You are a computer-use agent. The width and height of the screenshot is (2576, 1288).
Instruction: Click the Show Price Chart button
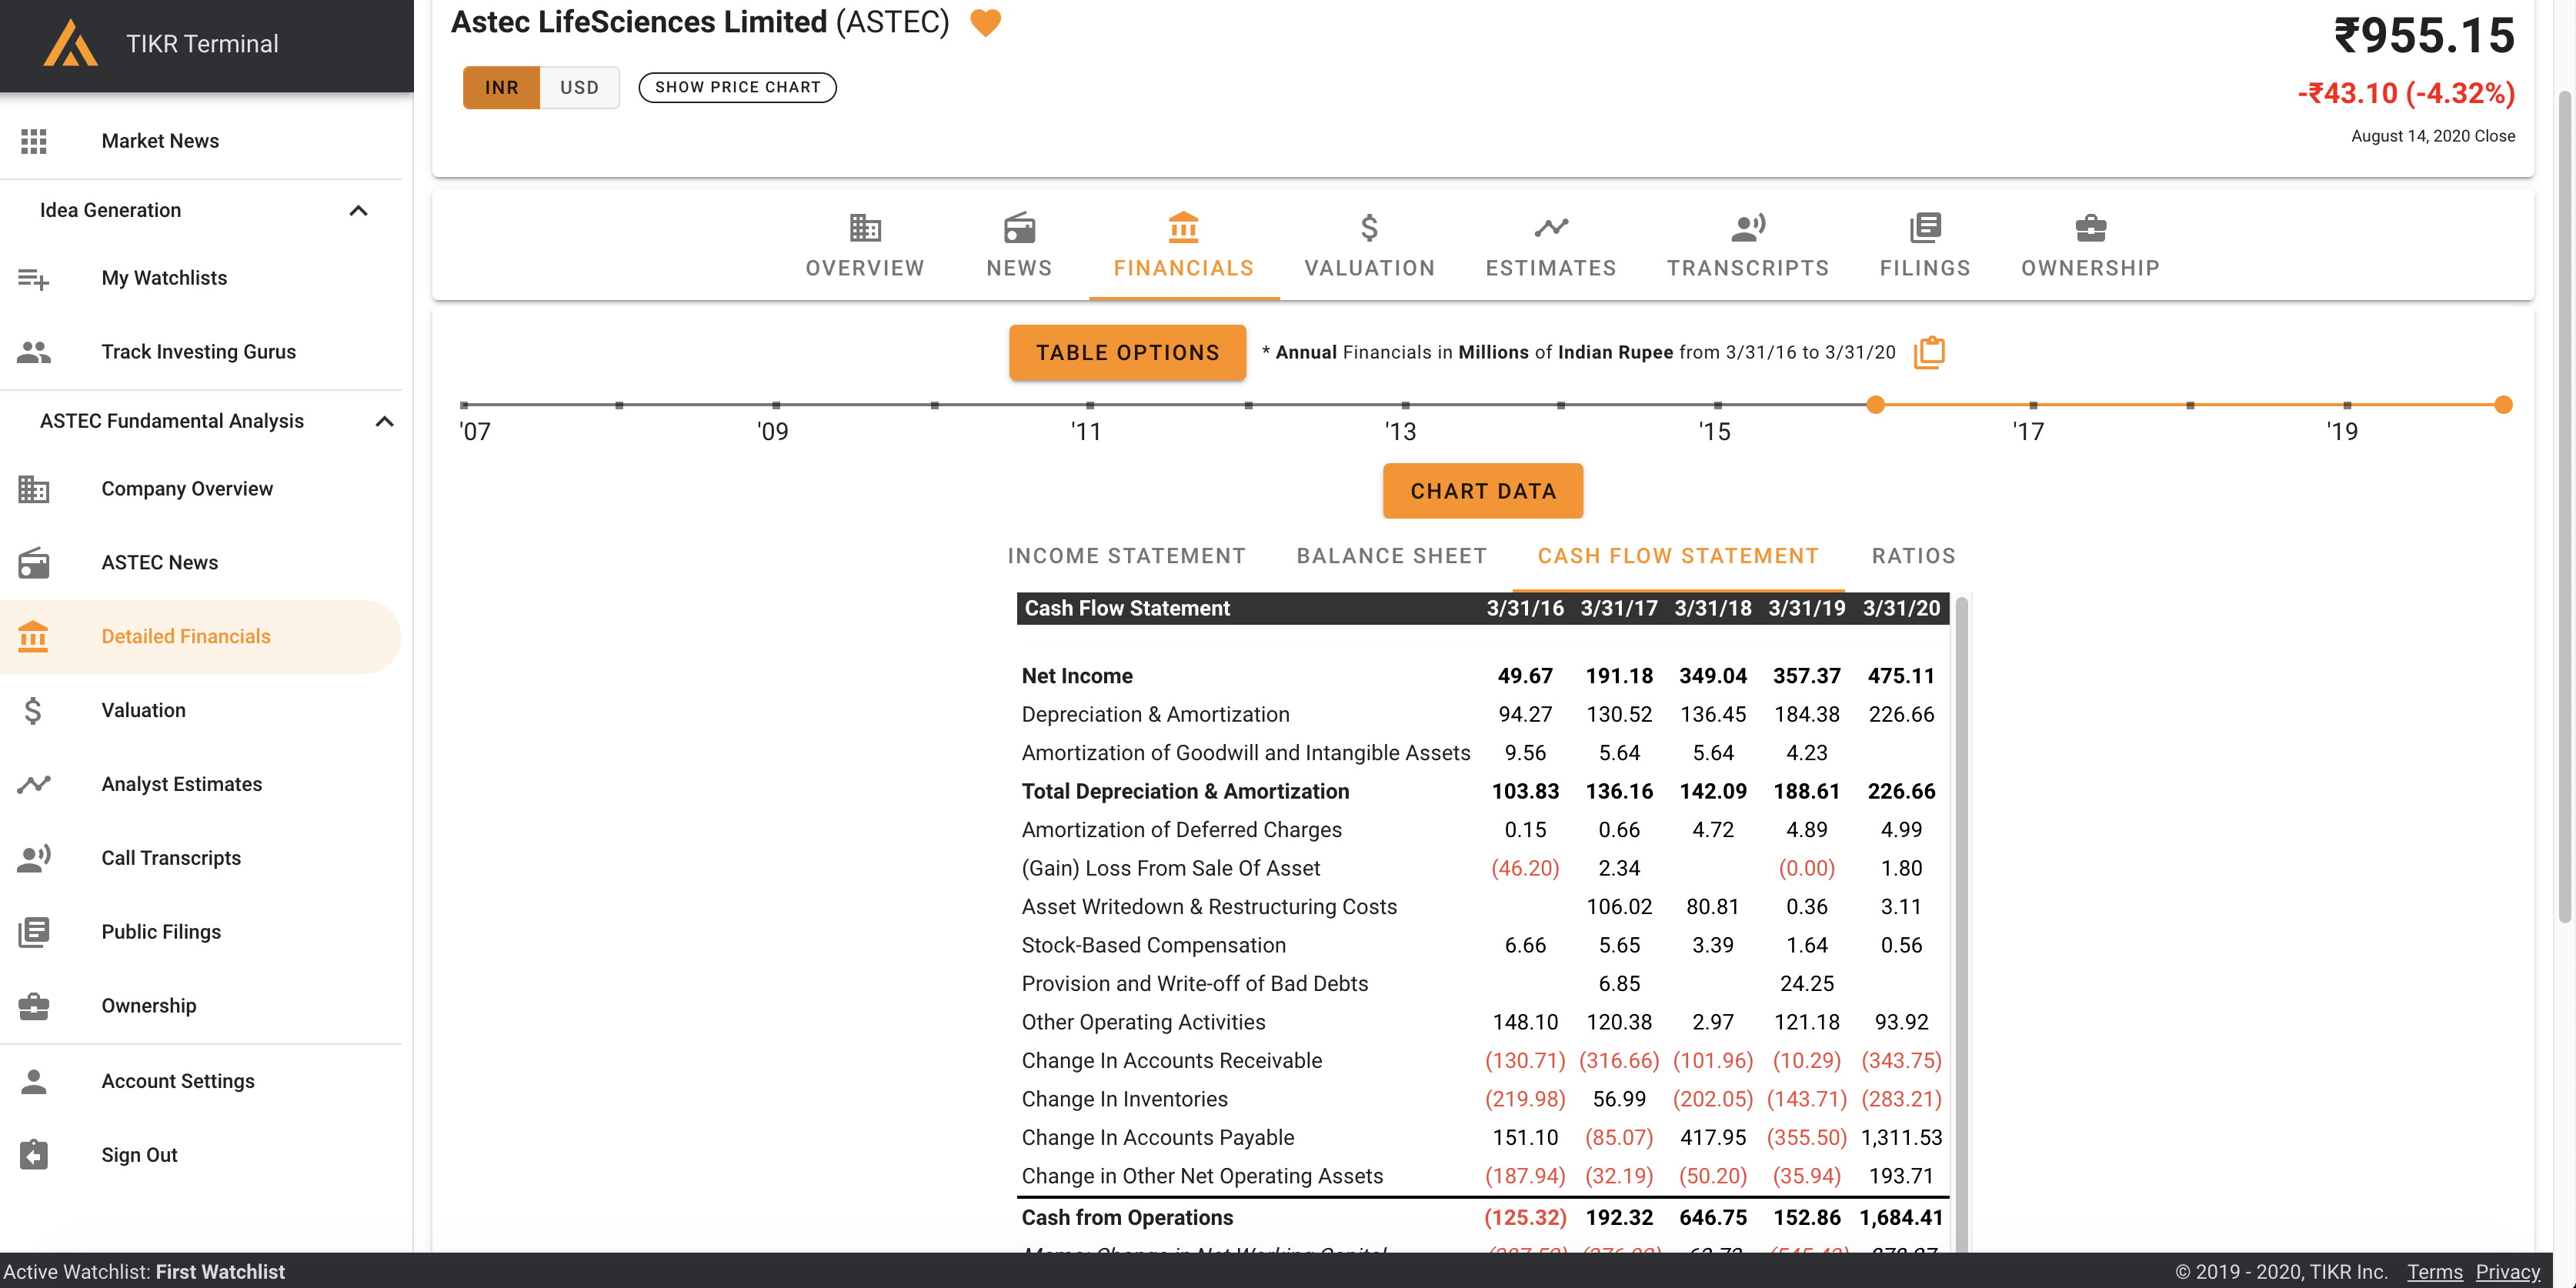click(x=737, y=88)
